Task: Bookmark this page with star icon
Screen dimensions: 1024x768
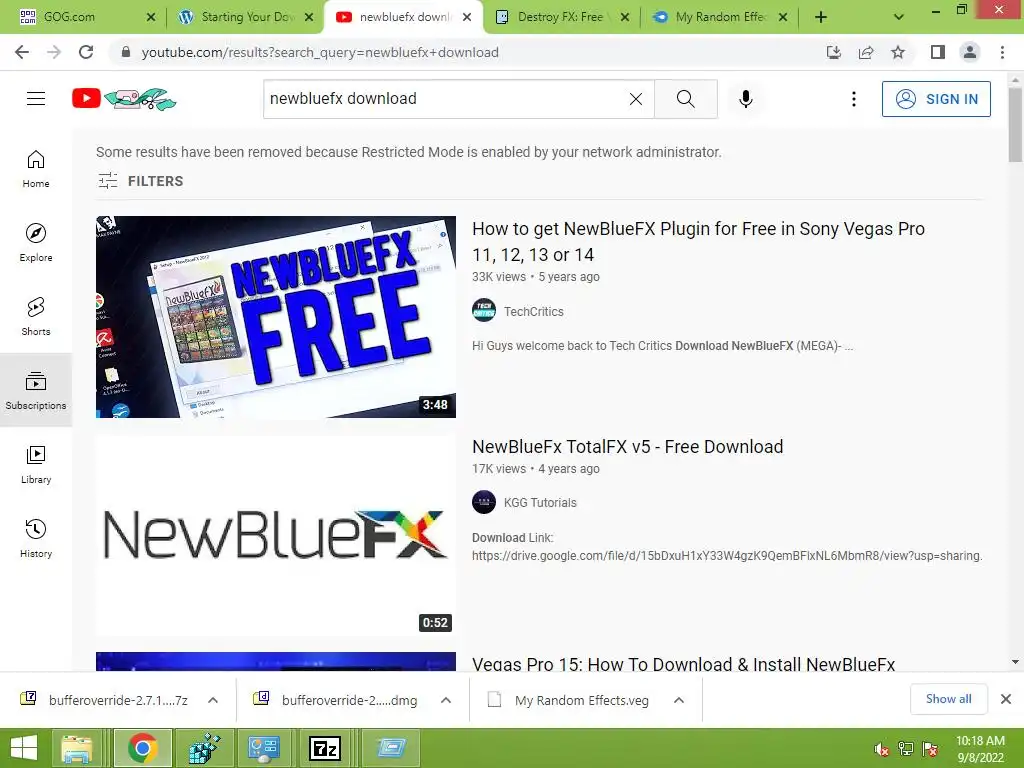Action: (898, 52)
